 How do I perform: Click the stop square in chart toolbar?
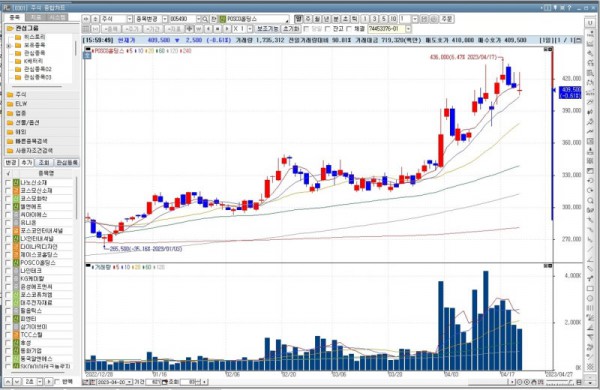[x=218, y=29]
